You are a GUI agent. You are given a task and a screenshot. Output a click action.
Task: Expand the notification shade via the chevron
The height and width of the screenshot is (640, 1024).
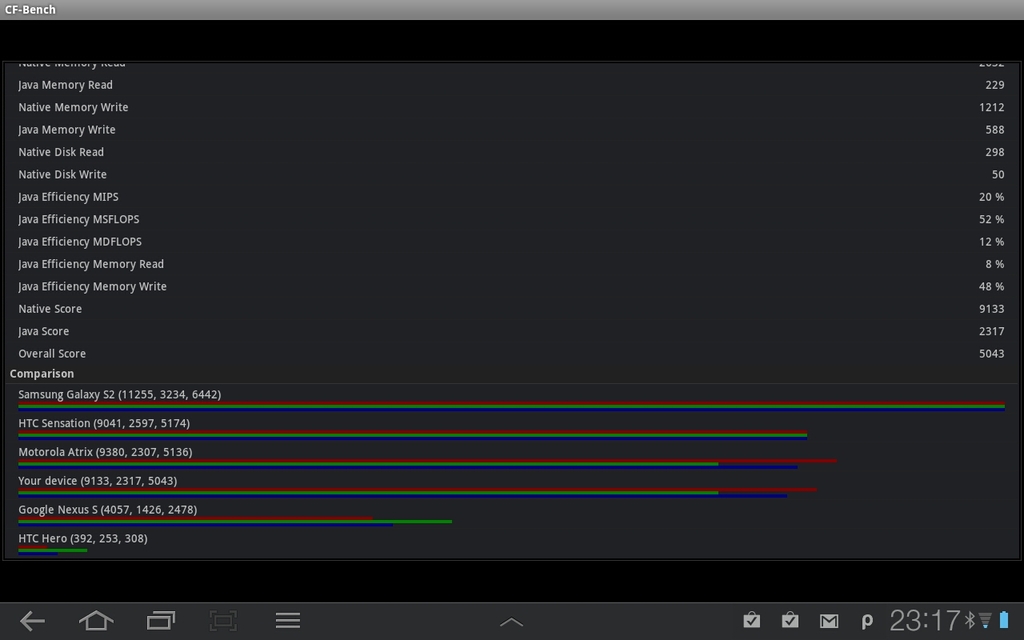tap(511, 620)
